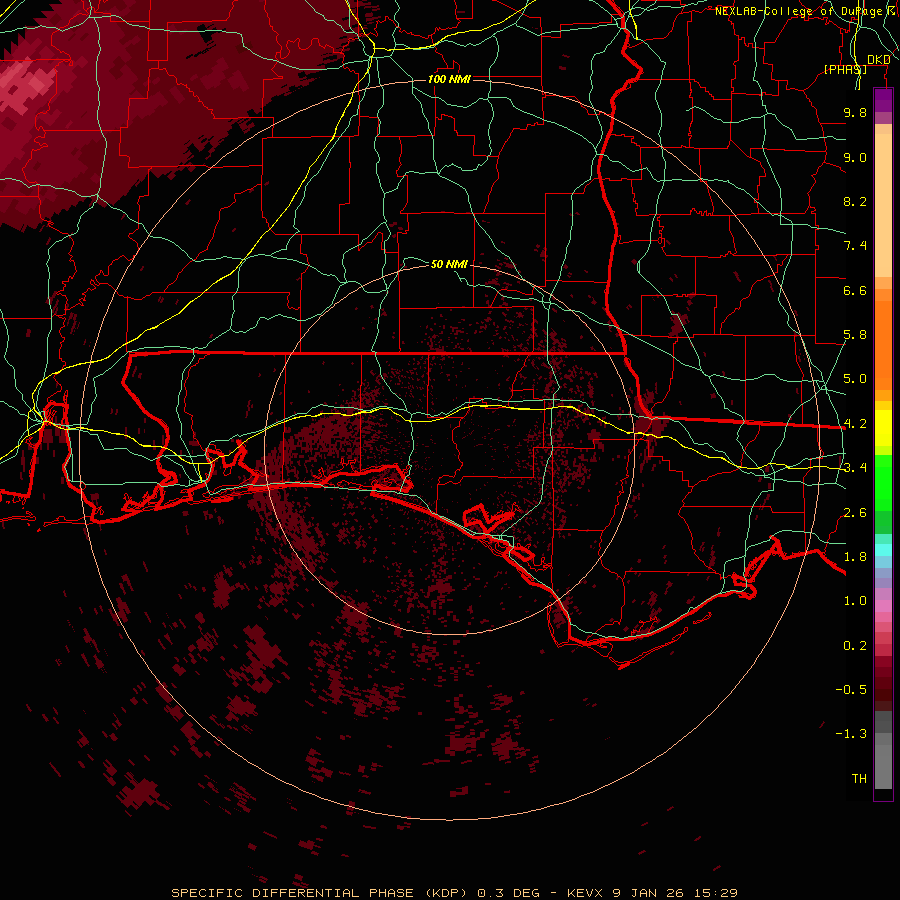Click the 50 NMI range ring label
The image size is (900, 900).
449,264
